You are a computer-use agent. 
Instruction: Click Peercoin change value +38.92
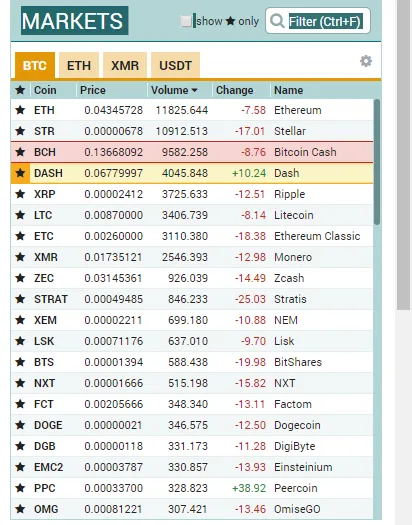tap(249, 488)
